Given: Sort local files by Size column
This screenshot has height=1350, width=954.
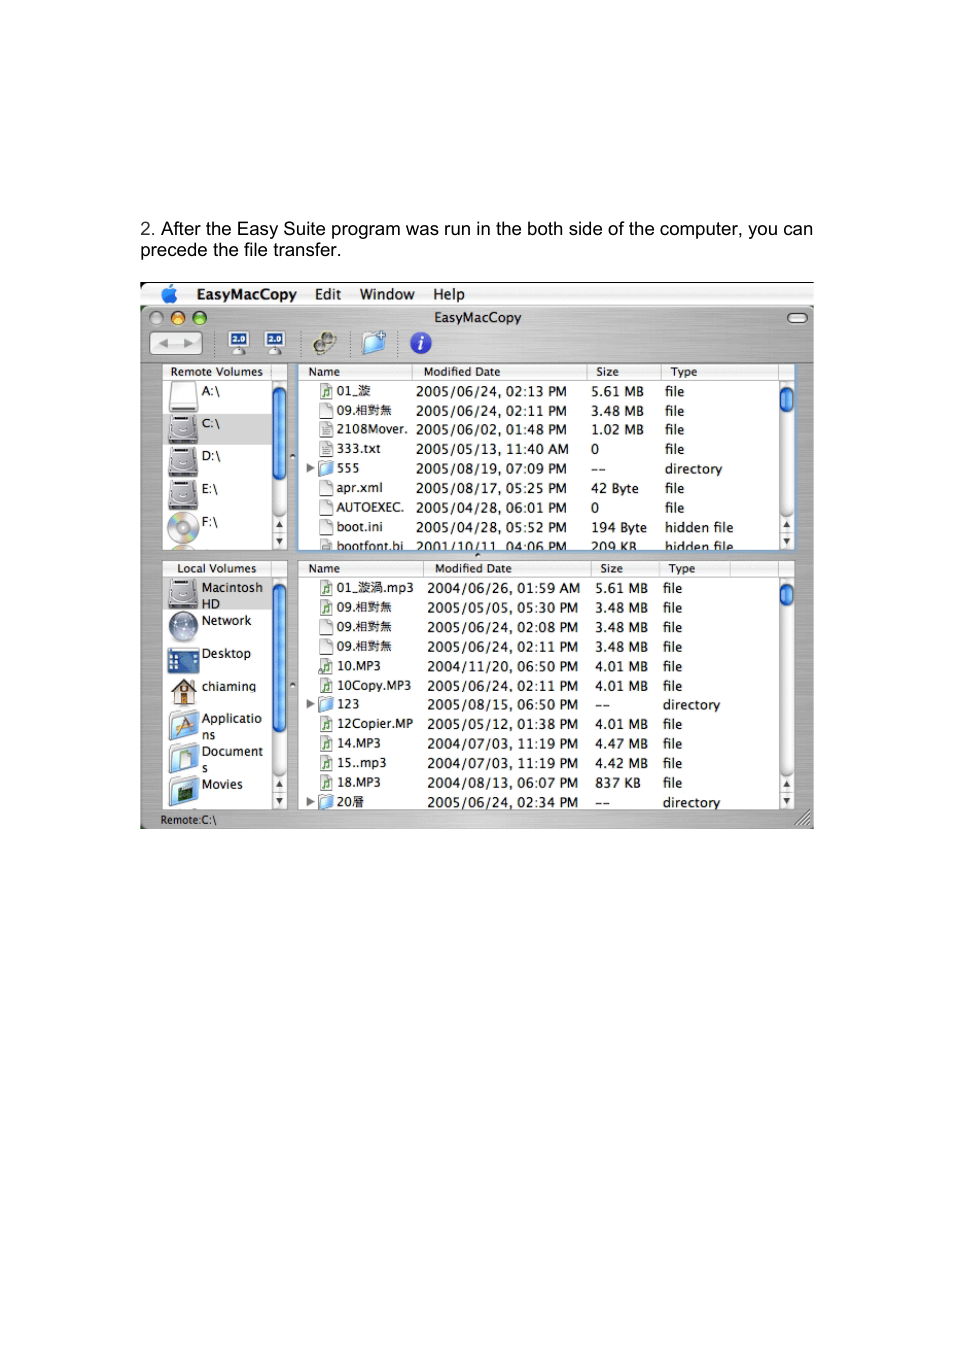Looking at the screenshot, I should (624, 568).
